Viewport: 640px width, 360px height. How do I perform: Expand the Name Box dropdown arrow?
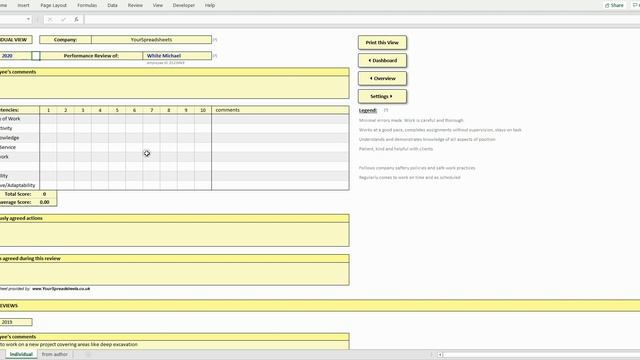pos(28,19)
